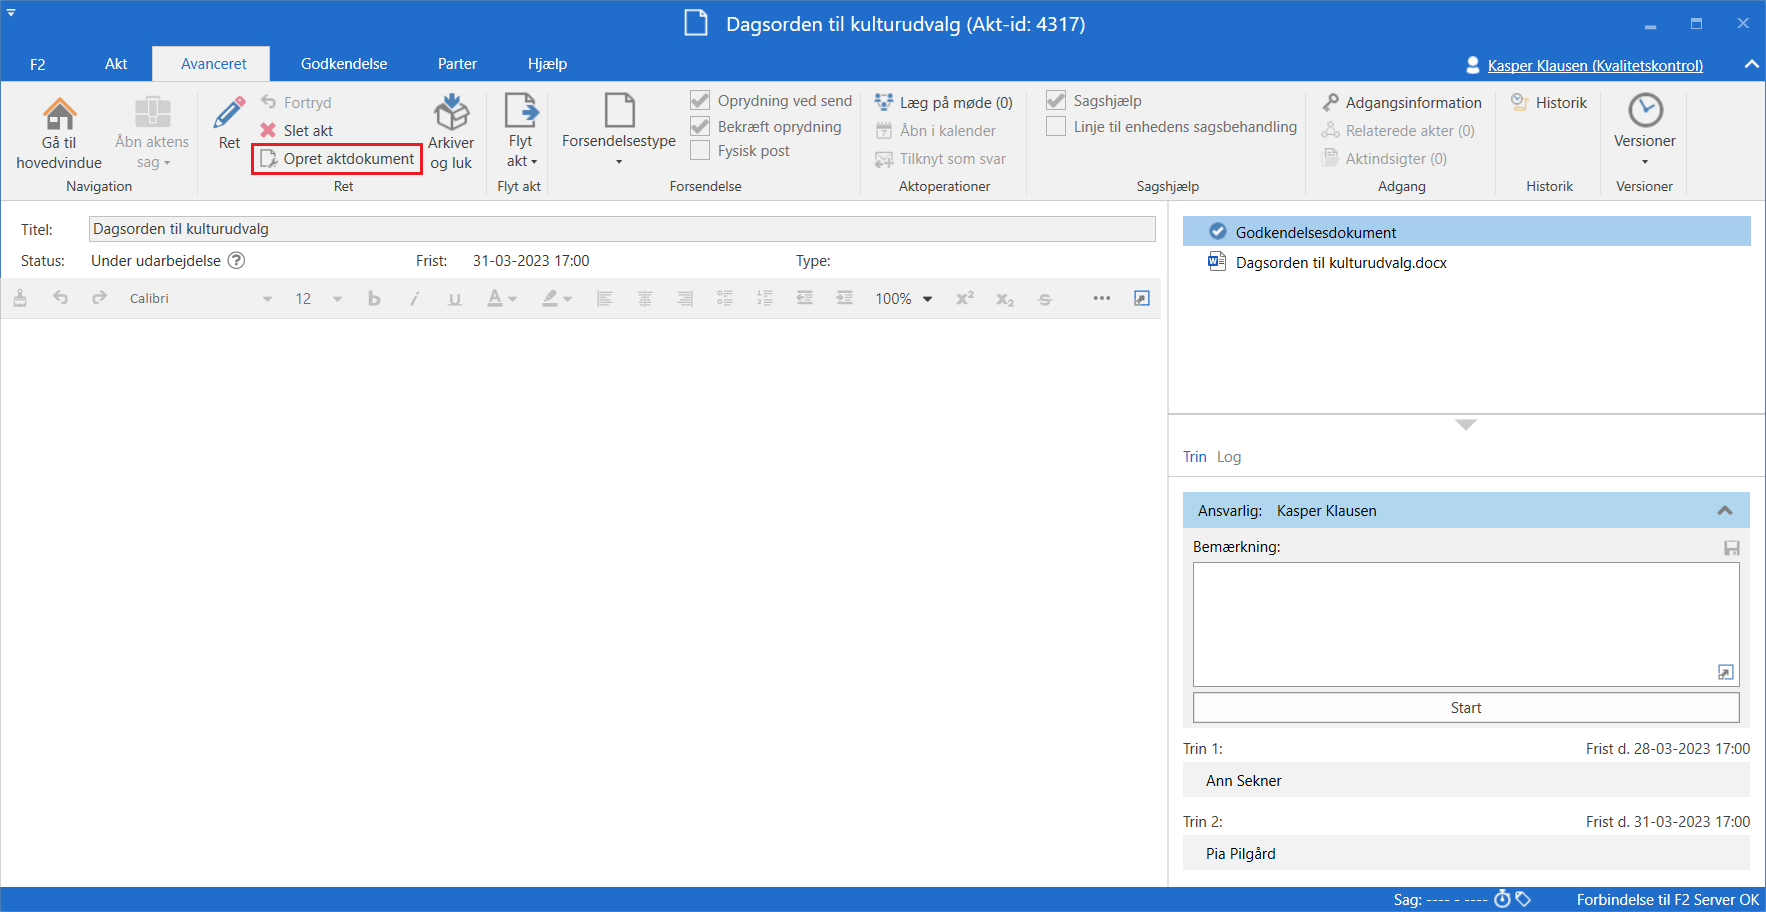The image size is (1766, 912).
Task: Switch to the Akt tab
Action: [x=116, y=64]
